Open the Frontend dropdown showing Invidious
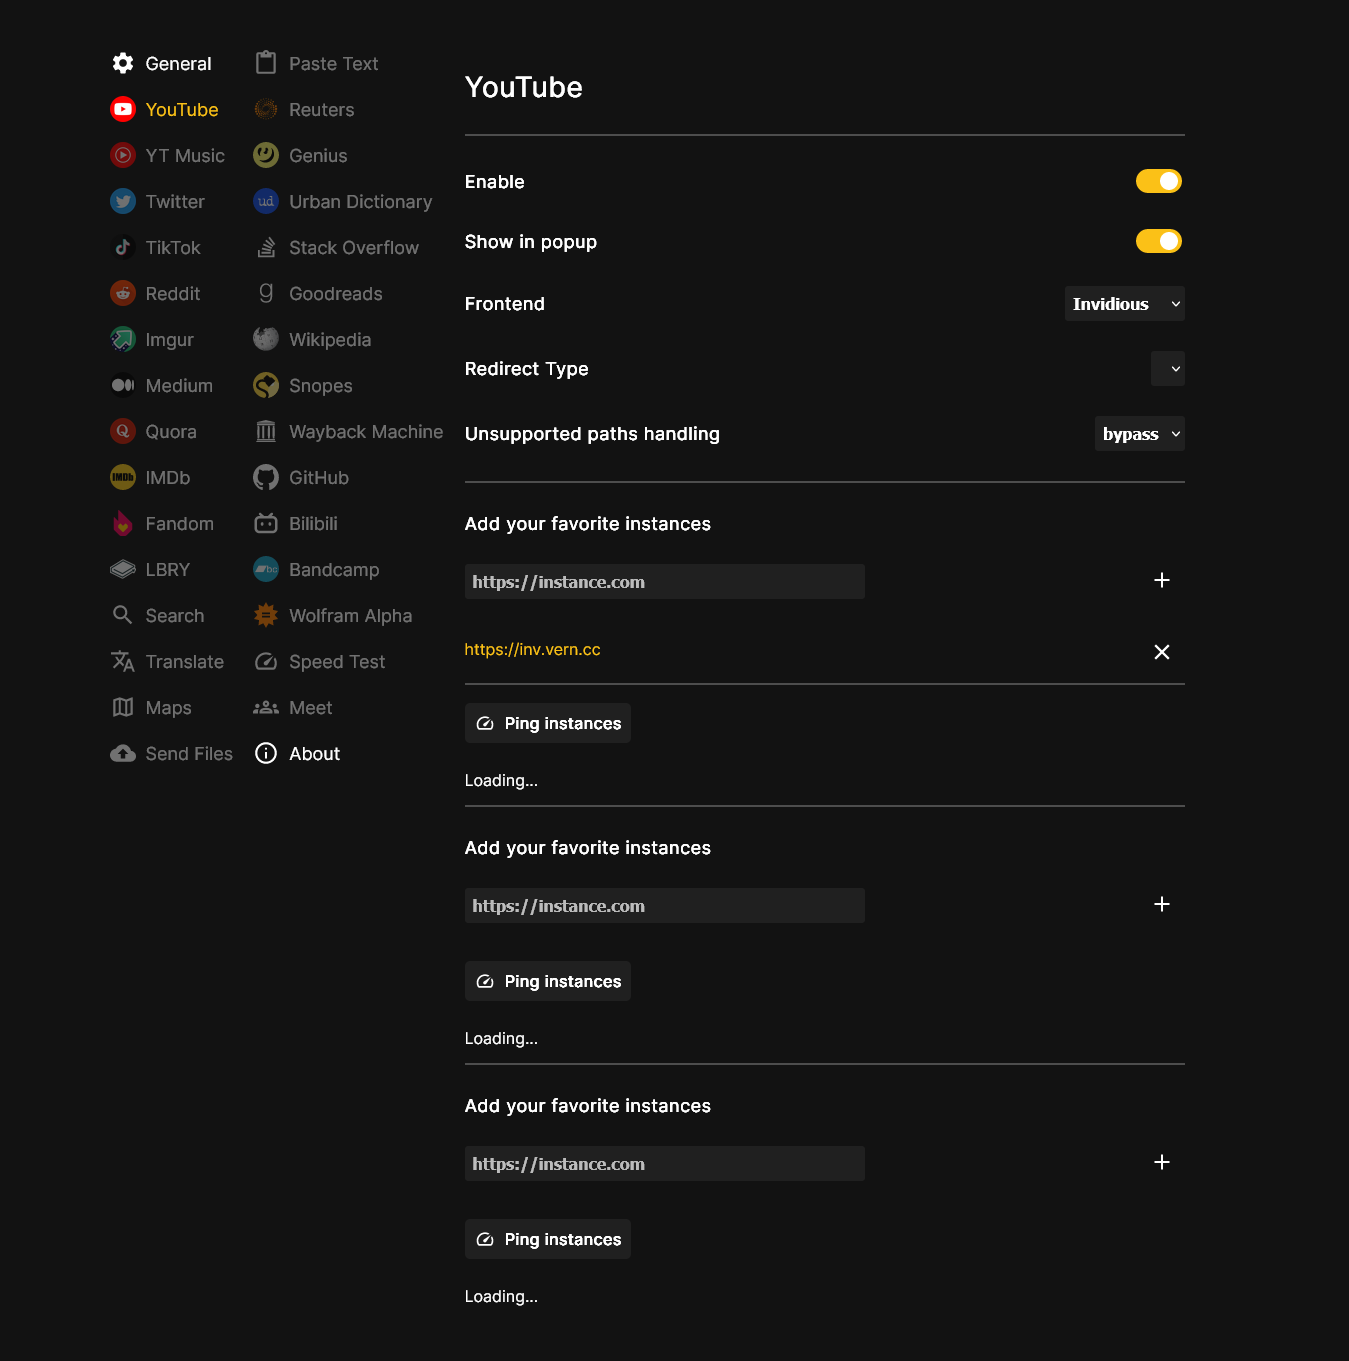 [x=1124, y=303]
